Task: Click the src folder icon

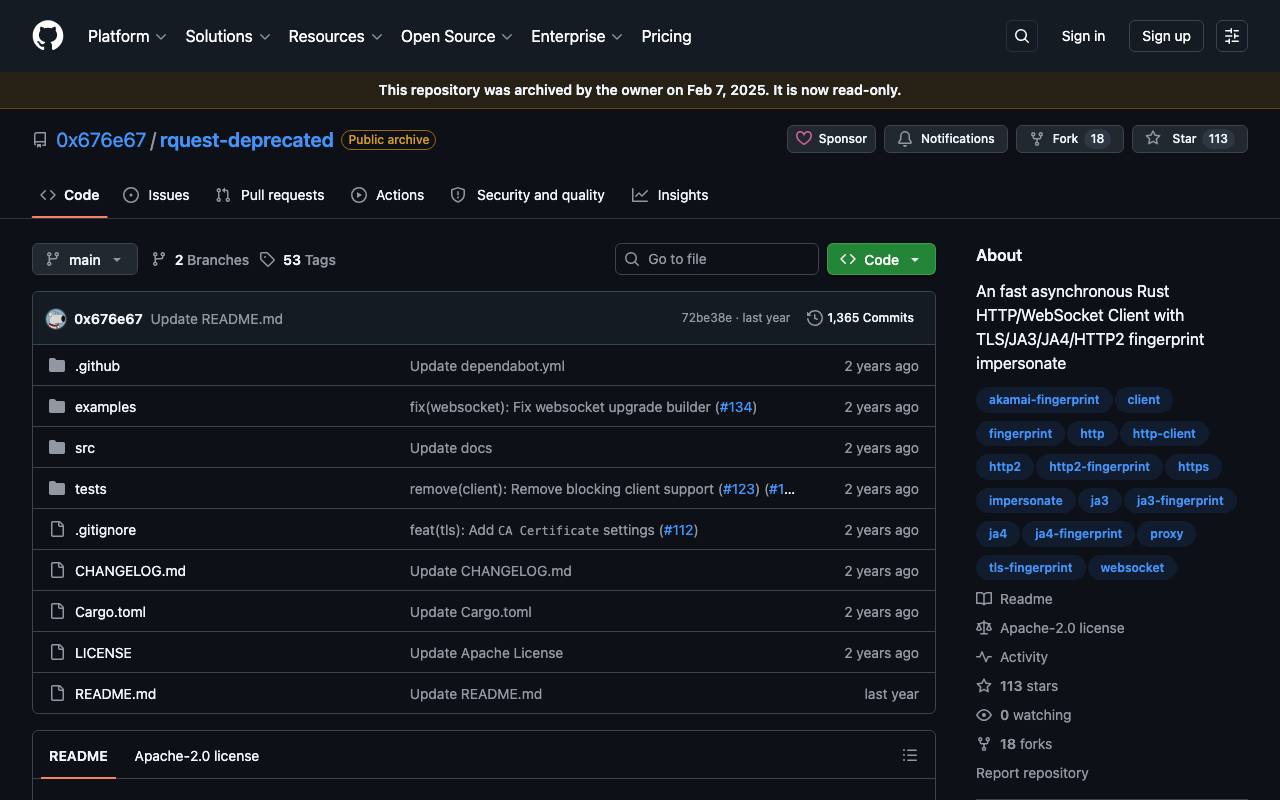Action: click(x=57, y=448)
